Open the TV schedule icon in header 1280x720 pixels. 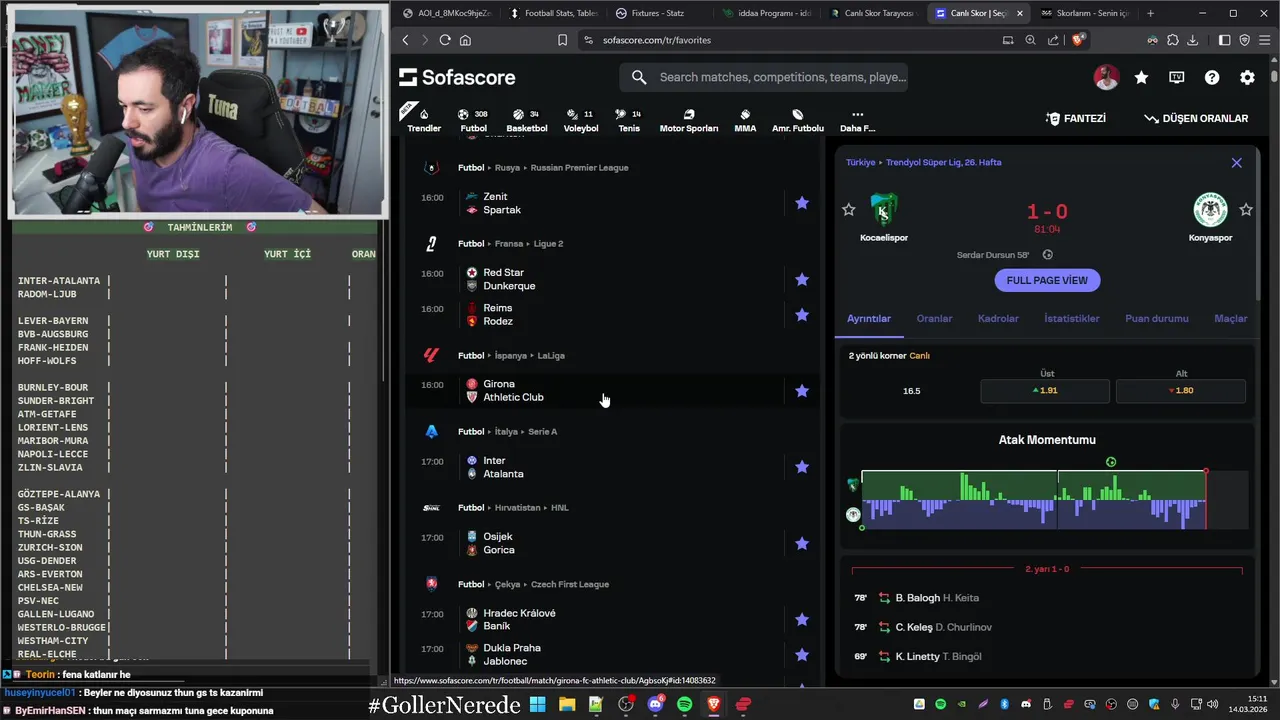click(x=1177, y=77)
